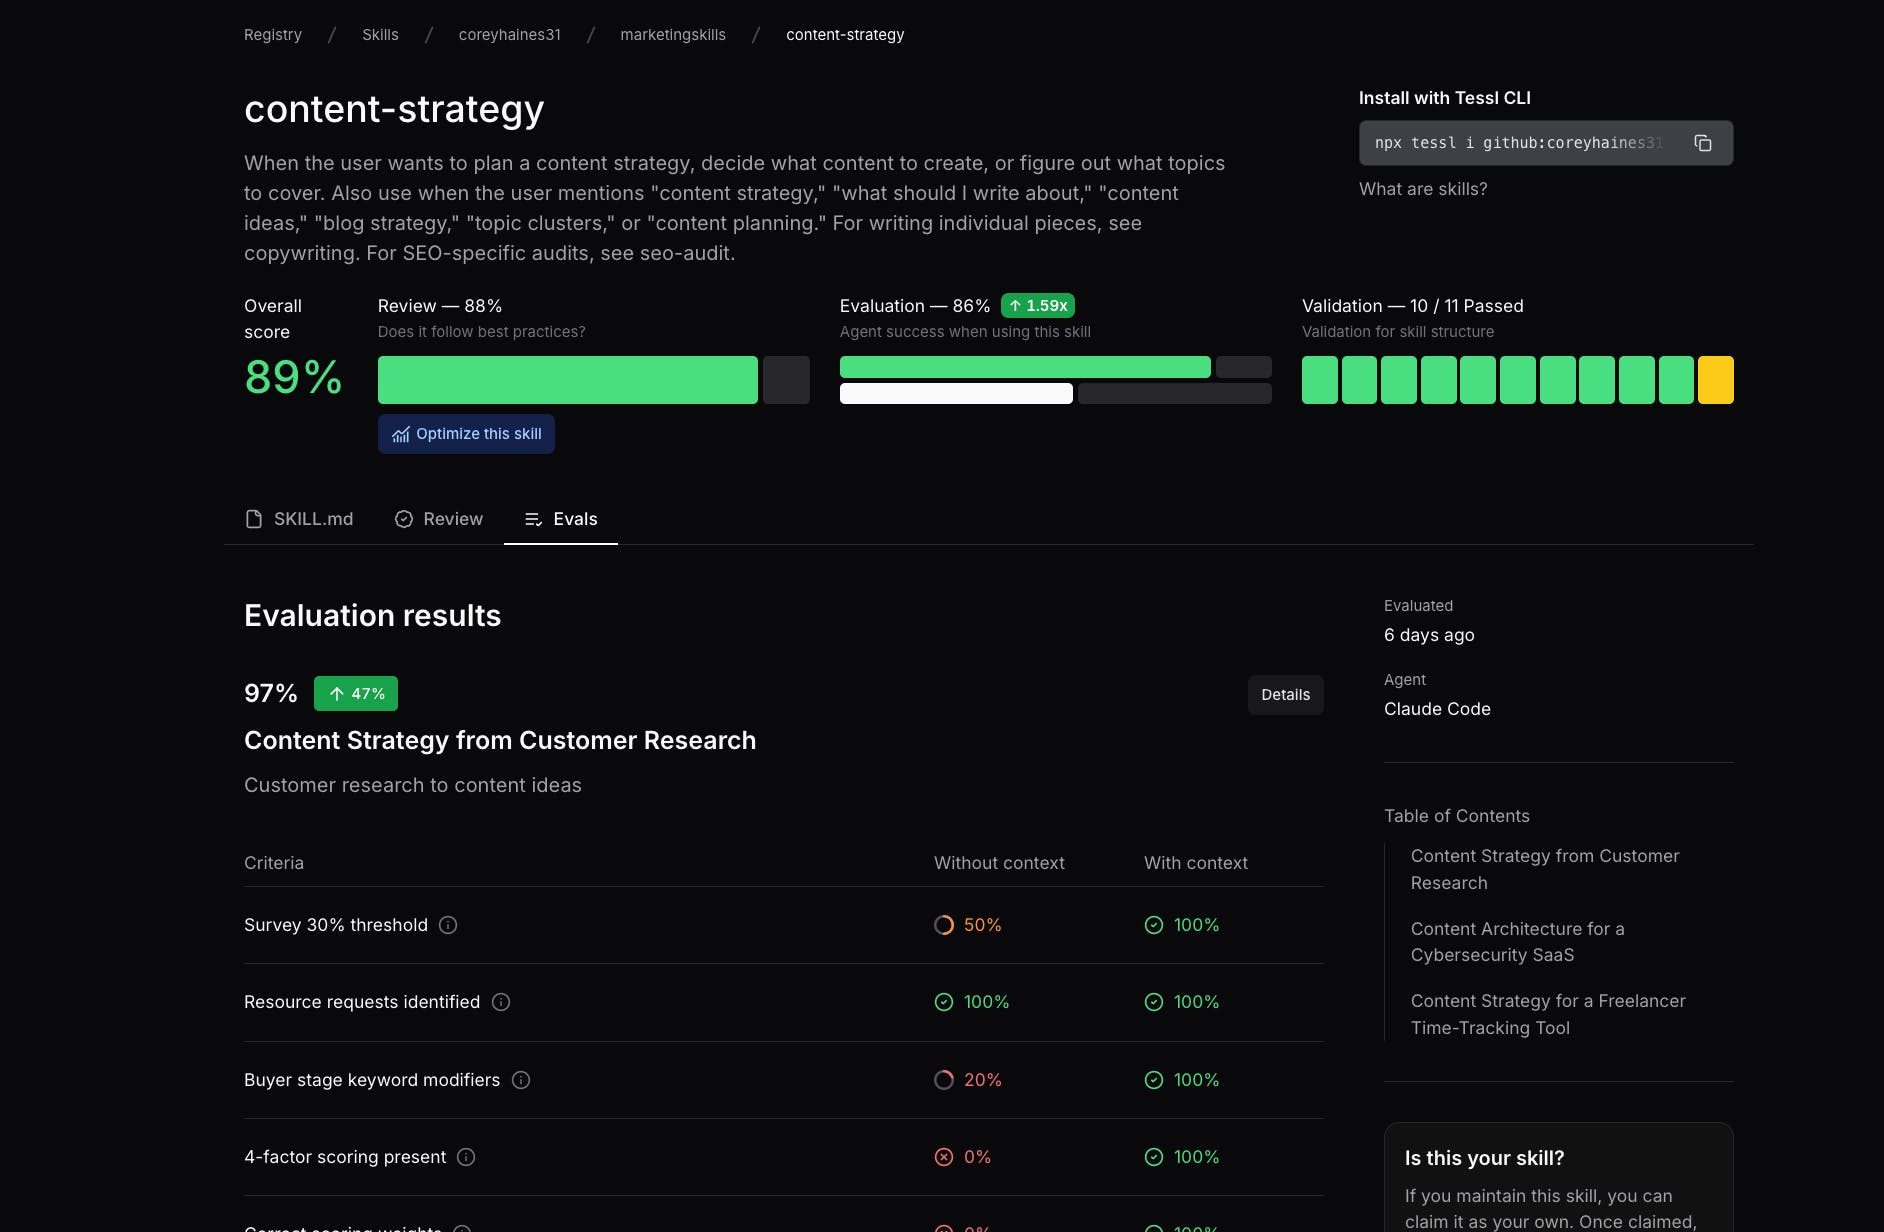Click Content Strategy from Customer Research heading

coord(500,740)
